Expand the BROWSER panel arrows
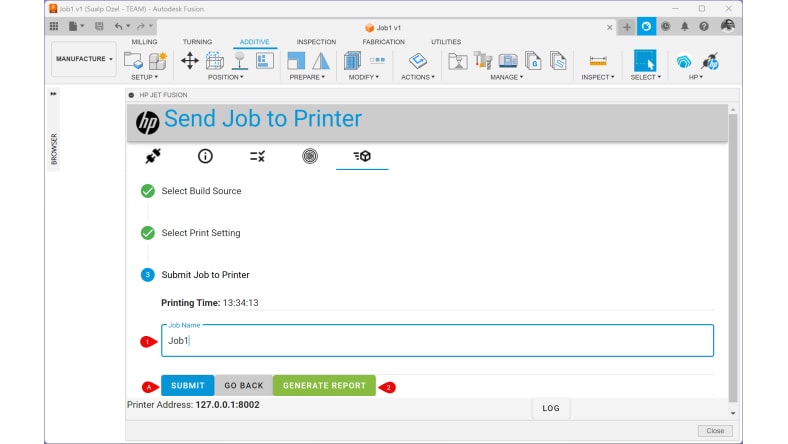The width and height of the screenshot is (788, 444). pyautogui.click(x=53, y=94)
